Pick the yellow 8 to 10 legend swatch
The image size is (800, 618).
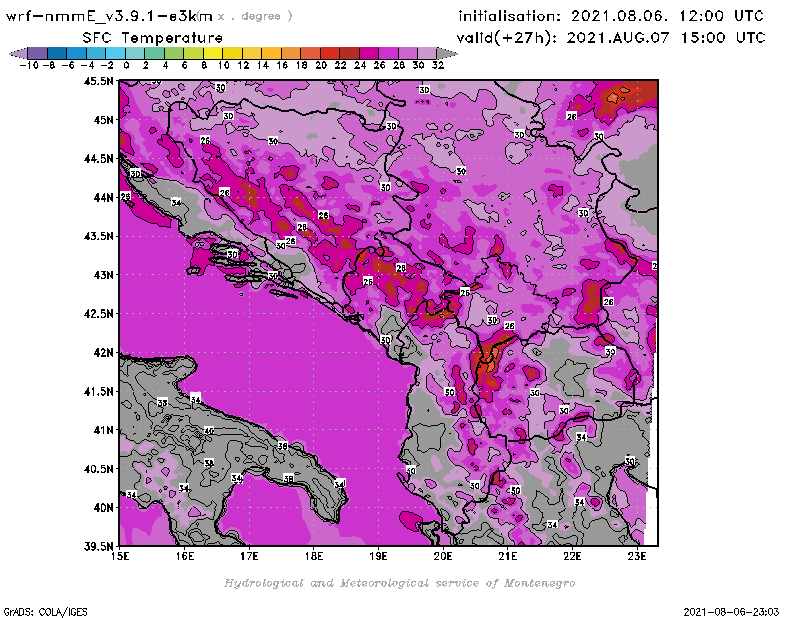[x=213, y=54]
